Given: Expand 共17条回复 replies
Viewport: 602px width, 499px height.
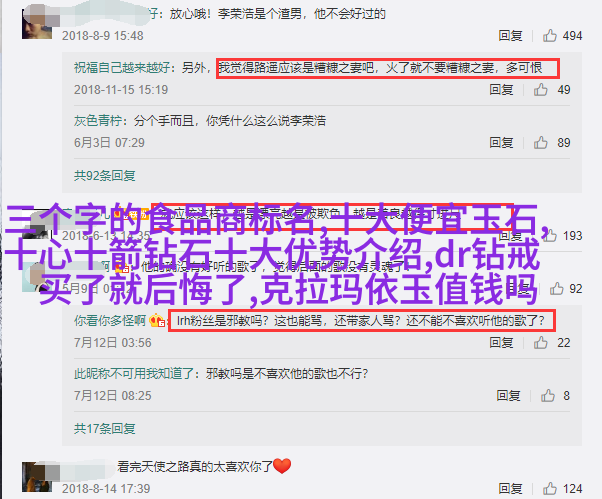Looking at the screenshot, I should tap(104, 428).
